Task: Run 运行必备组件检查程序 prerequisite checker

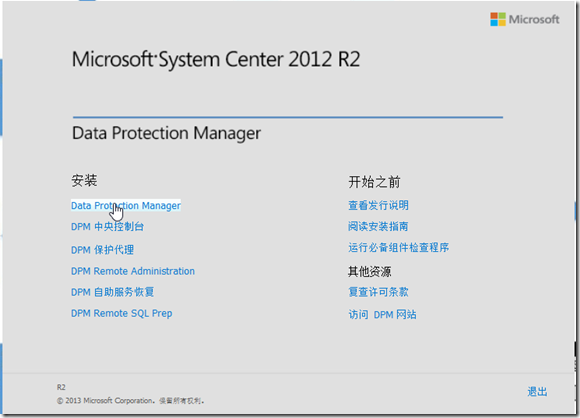Action: click(398, 247)
